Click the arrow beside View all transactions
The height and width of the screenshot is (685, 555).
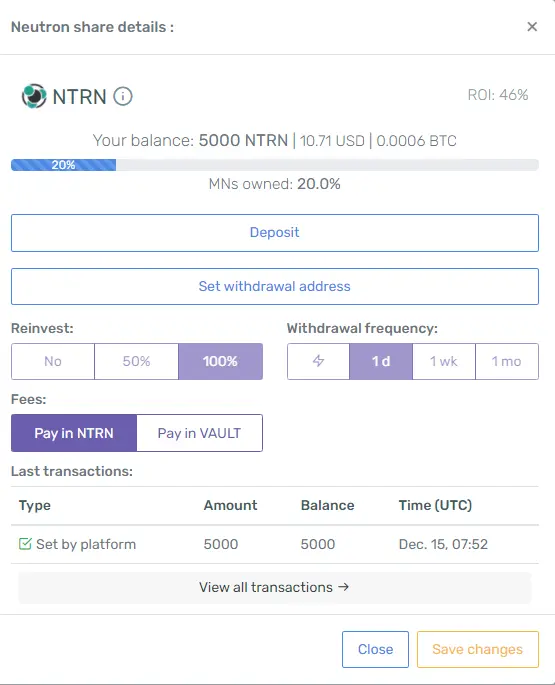[343, 587]
